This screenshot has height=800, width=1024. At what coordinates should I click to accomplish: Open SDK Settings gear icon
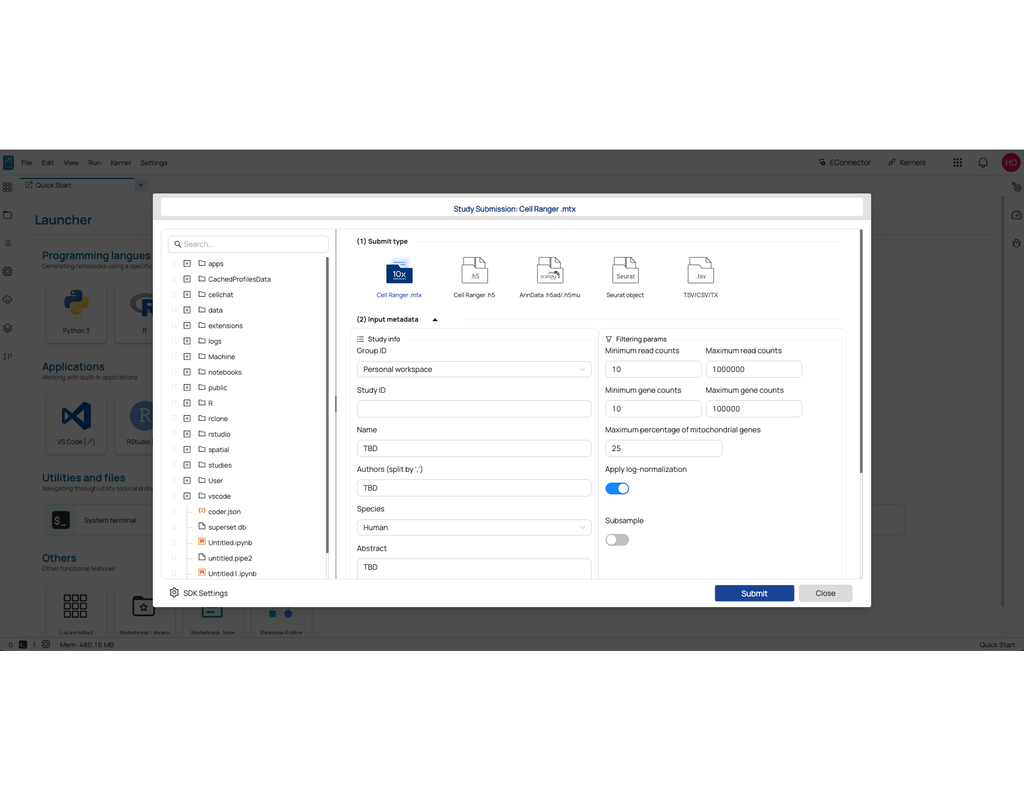(174, 593)
